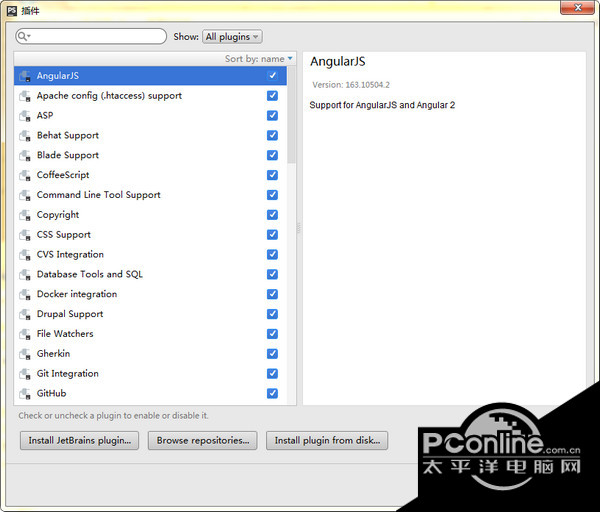Uncheck Apache config (.htaccess) support
This screenshot has width=600, height=512.
pyautogui.click(x=272, y=95)
